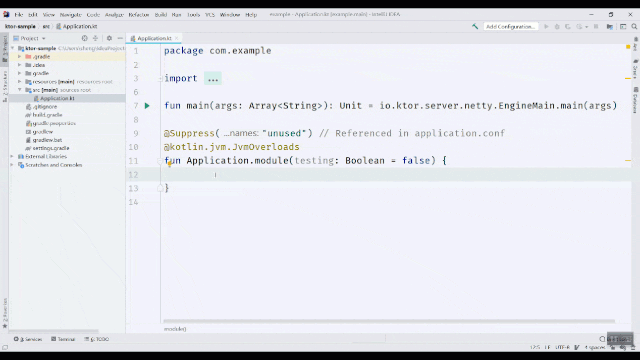This screenshot has height=360, width=640.
Task: Click the IntelliJ IDEA logo icon
Action: pyautogui.click(x=6, y=14)
